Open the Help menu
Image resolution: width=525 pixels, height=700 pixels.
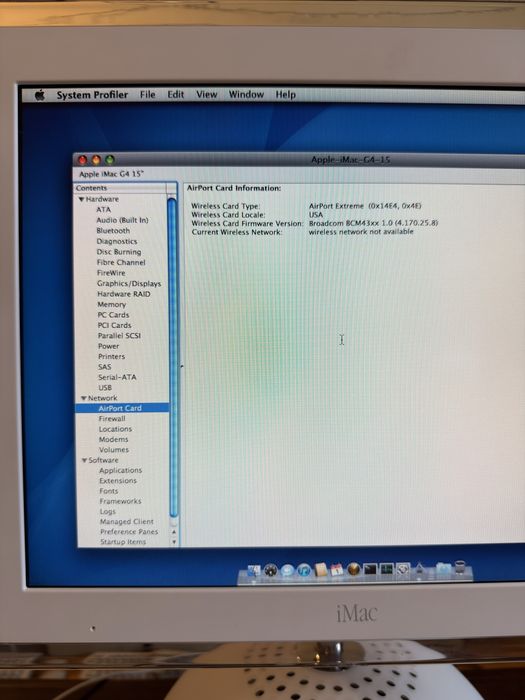point(285,95)
